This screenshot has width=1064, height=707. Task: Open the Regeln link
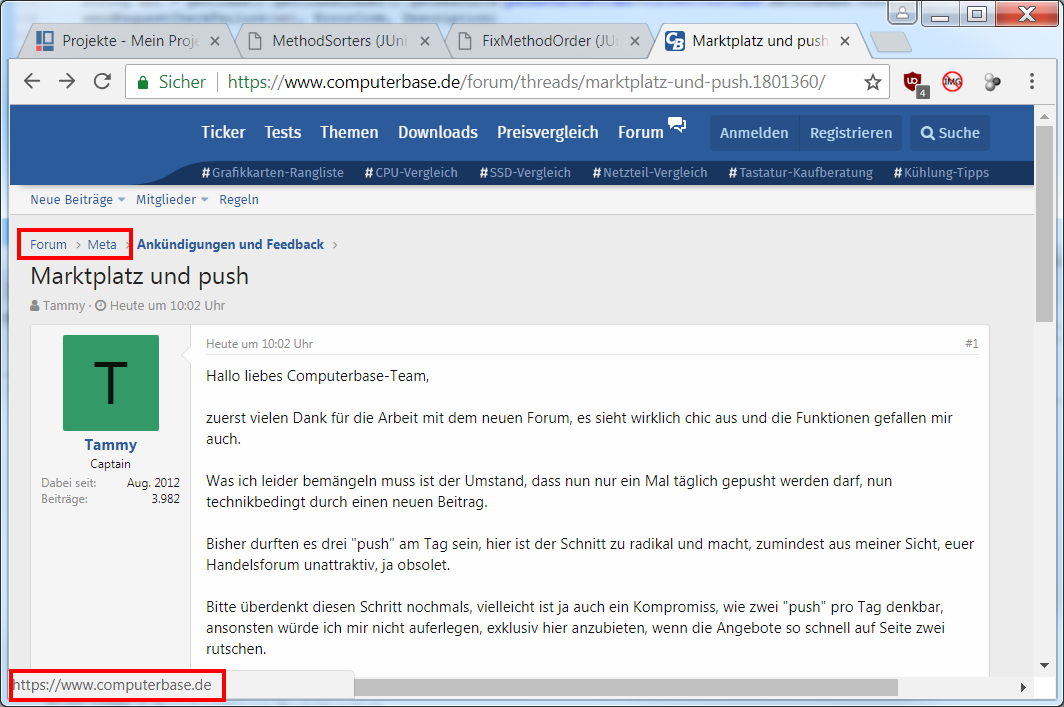click(x=239, y=199)
